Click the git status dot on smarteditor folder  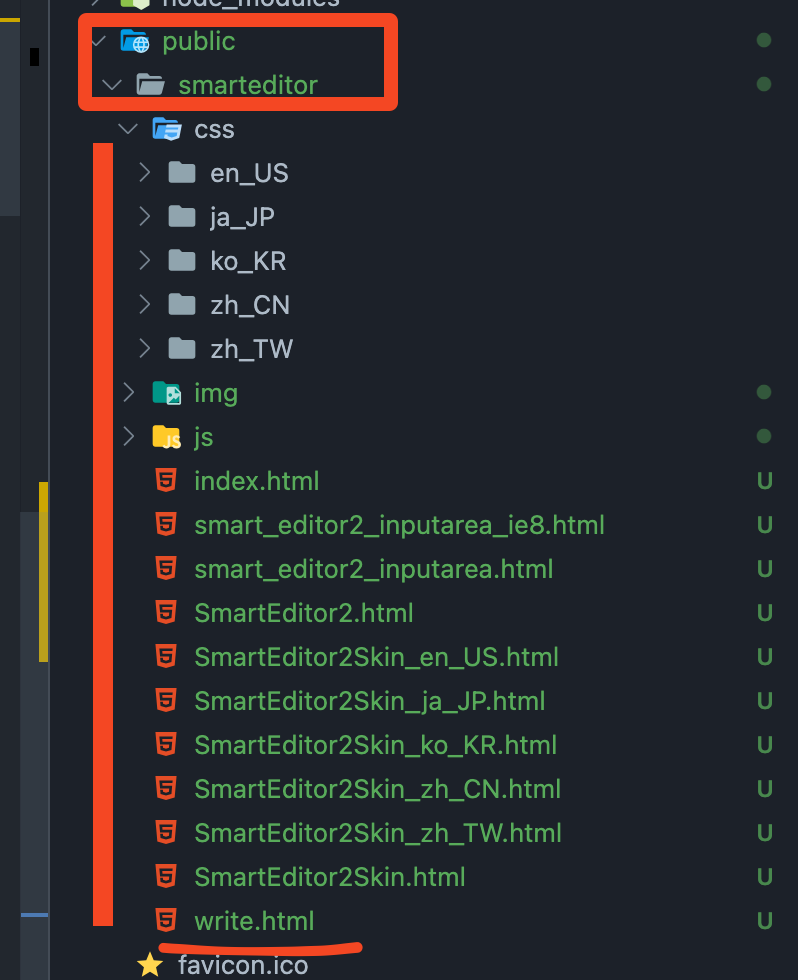pyautogui.click(x=764, y=84)
